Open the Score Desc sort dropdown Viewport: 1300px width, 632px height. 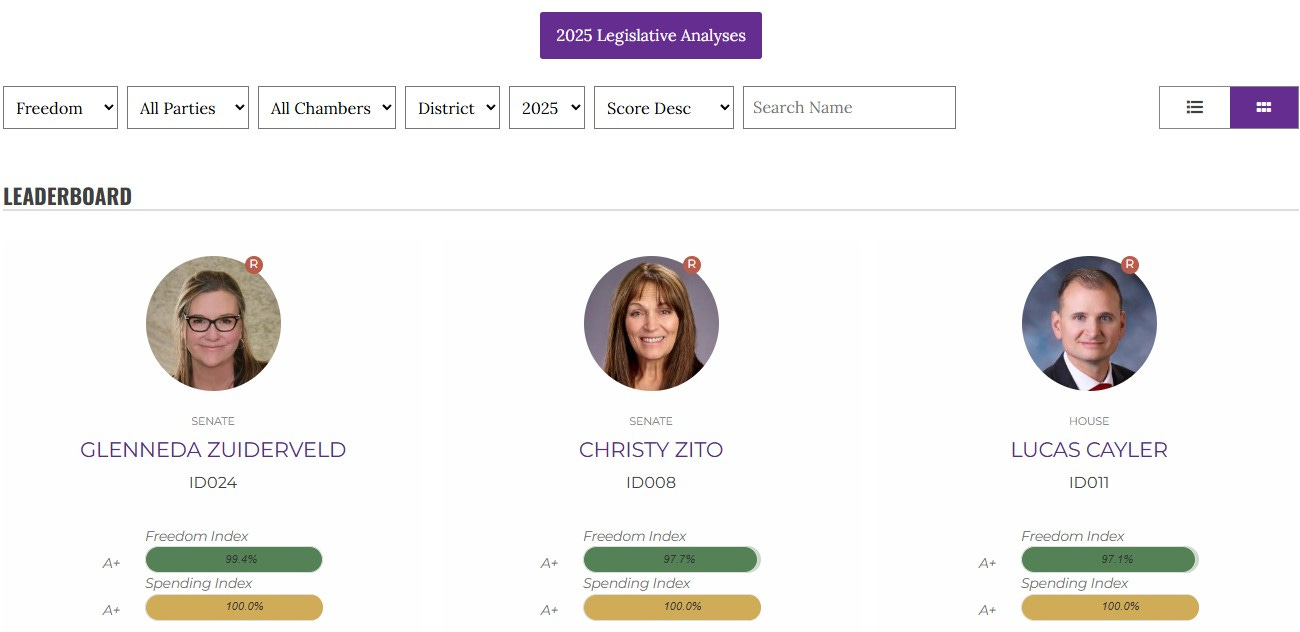click(x=664, y=107)
